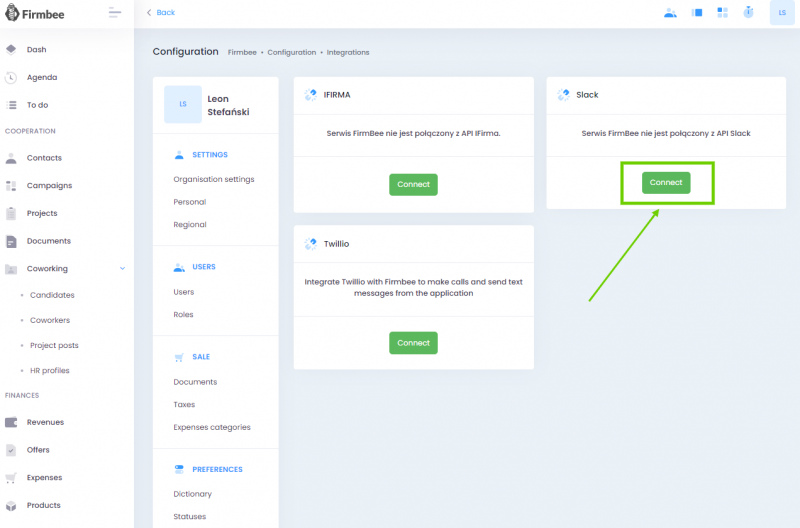Viewport: 800px width, 528px height.
Task: Open Project posts under Coworking
Action: point(54,346)
